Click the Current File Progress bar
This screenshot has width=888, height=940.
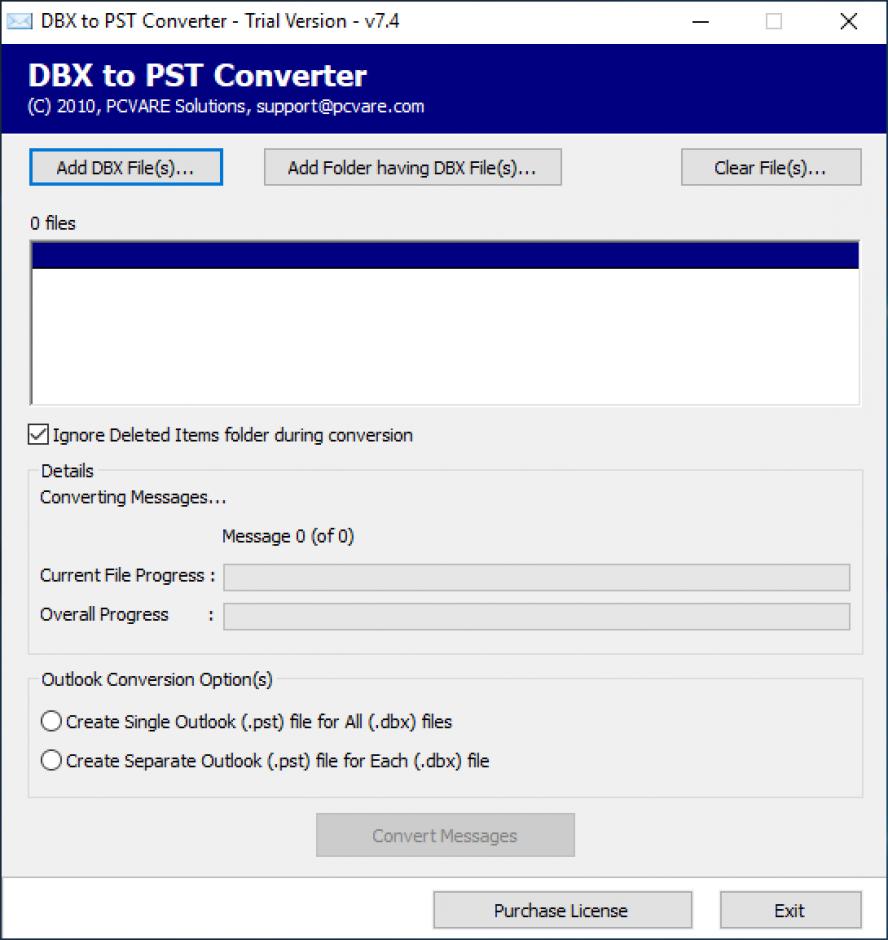tap(537, 577)
